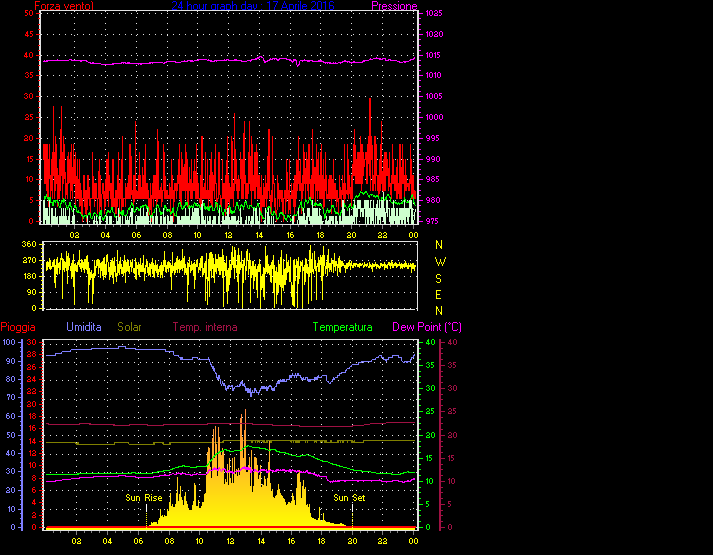Image resolution: width=713 pixels, height=555 pixels.
Task: Click the 'Sun Set' marker label
Action: [349, 498]
